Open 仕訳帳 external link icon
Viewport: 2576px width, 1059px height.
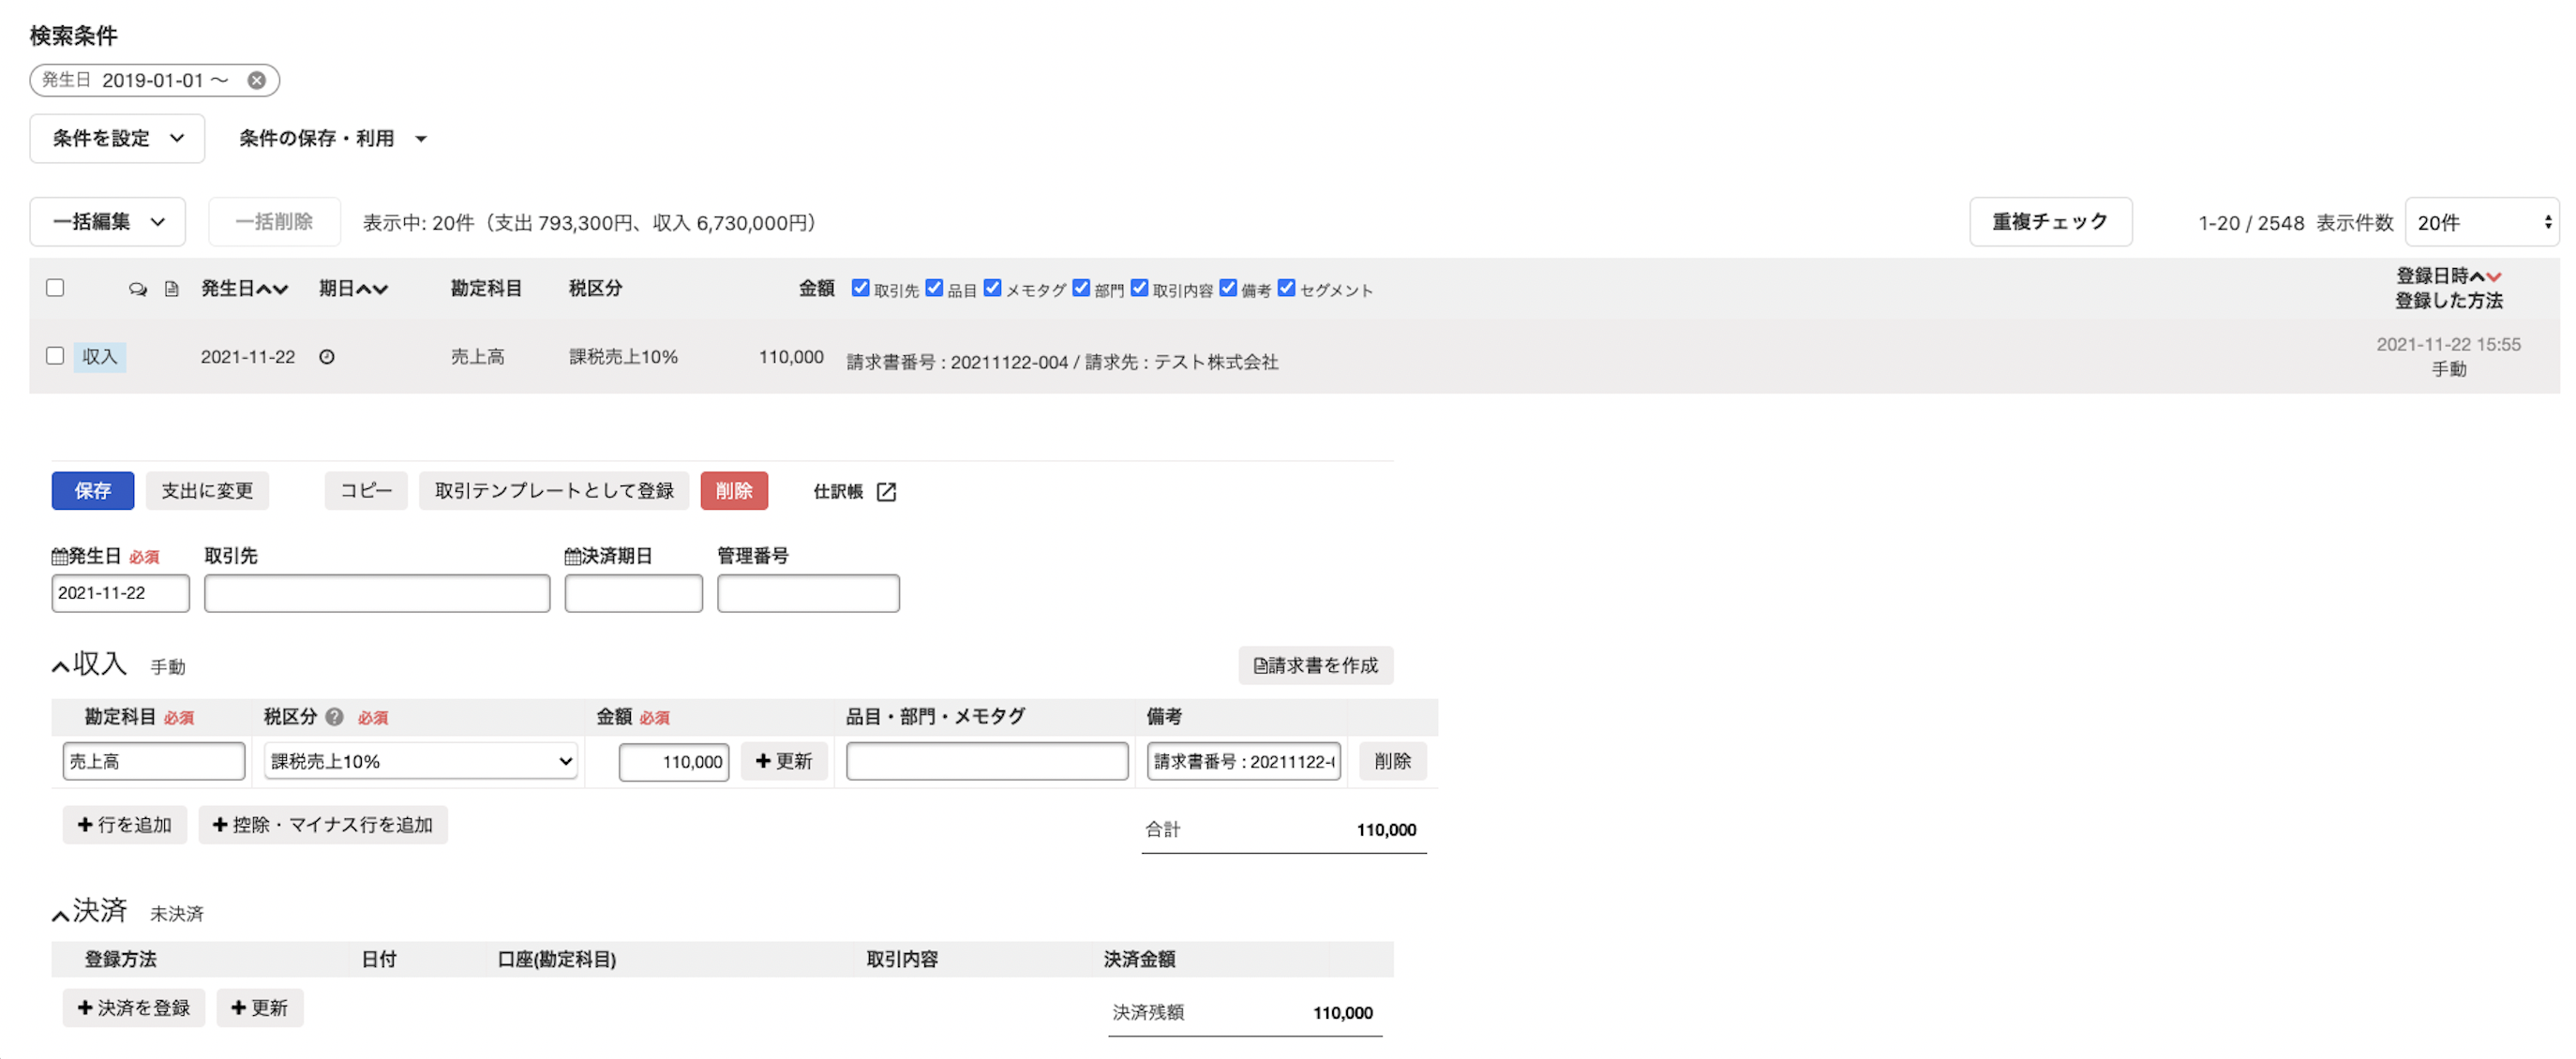coord(886,491)
